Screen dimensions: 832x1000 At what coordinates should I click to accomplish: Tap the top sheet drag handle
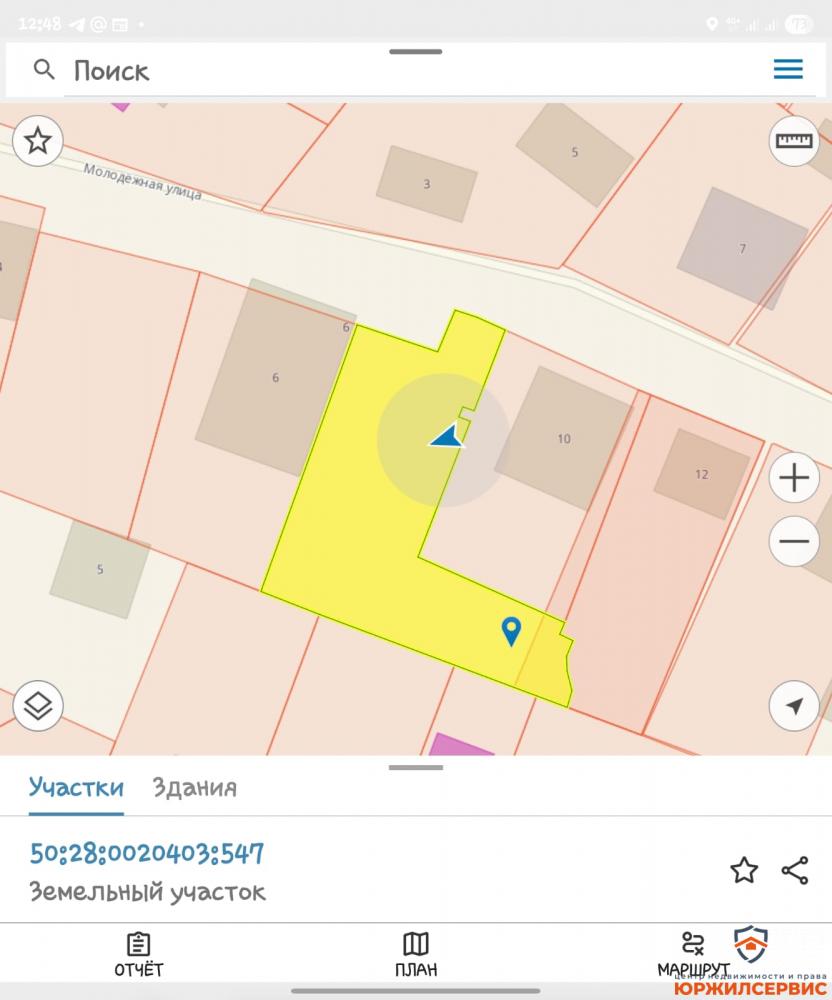(416, 52)
